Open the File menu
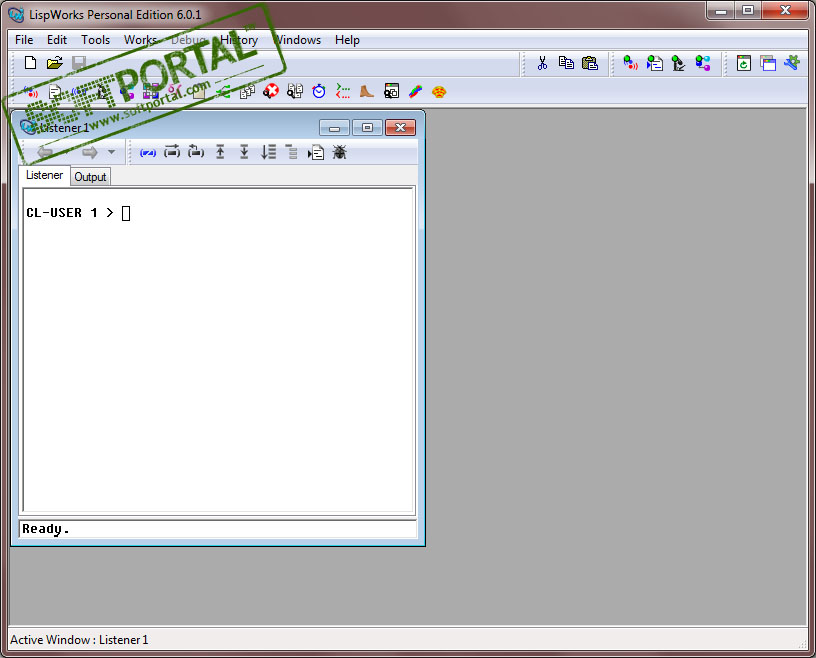This screenshot has width=816, height=658. [x=24, y=40]
